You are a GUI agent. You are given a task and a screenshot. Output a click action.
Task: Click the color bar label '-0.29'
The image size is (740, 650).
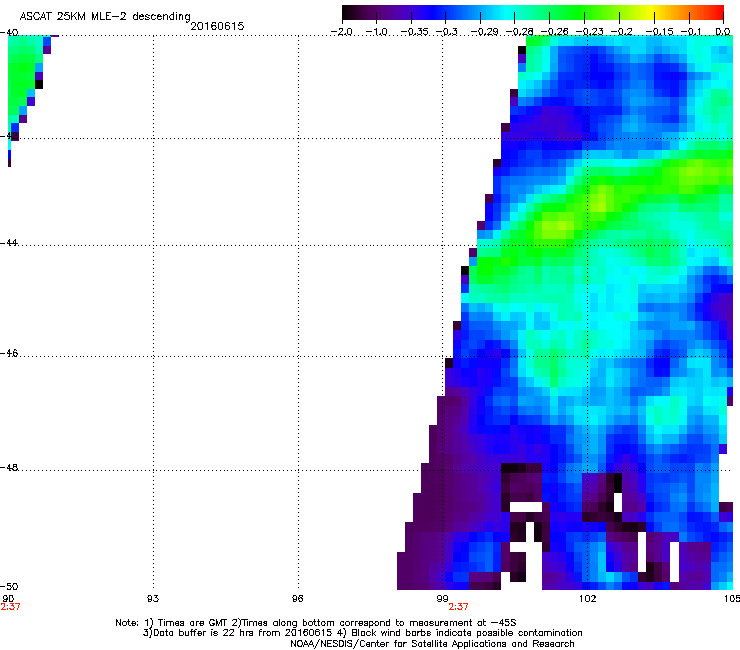click(x=484, y=32)
